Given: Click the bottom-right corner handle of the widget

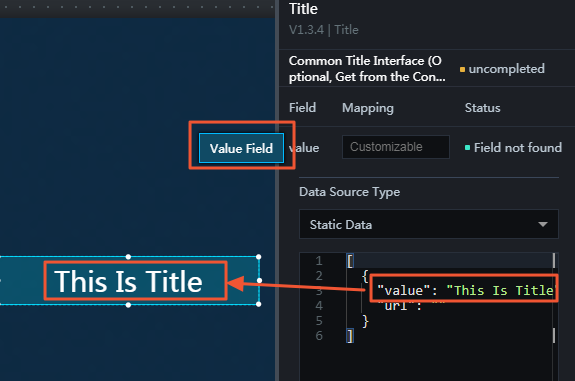Looking at the screenshot, I should point(259,304).
